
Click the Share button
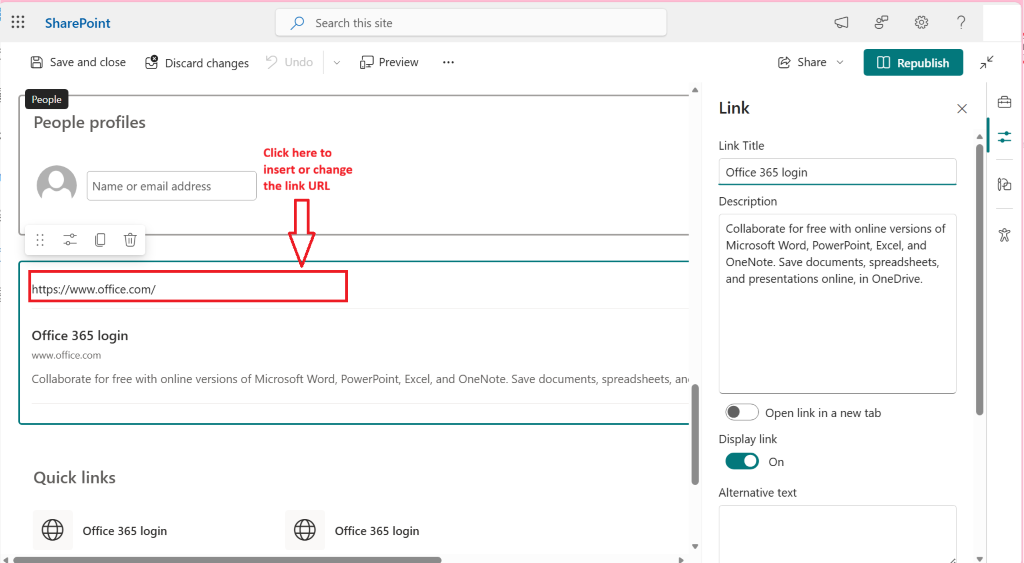[x=802, y=62]
